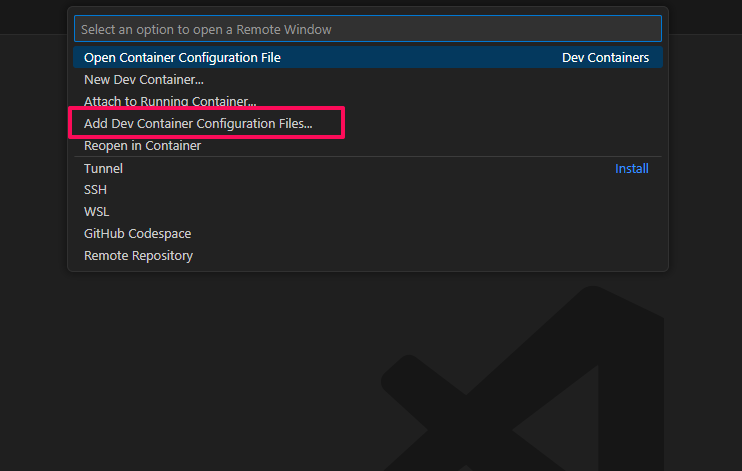Screen dimensions: 742x471
Task: Select the WSL entry
Action: click(96, 212)
